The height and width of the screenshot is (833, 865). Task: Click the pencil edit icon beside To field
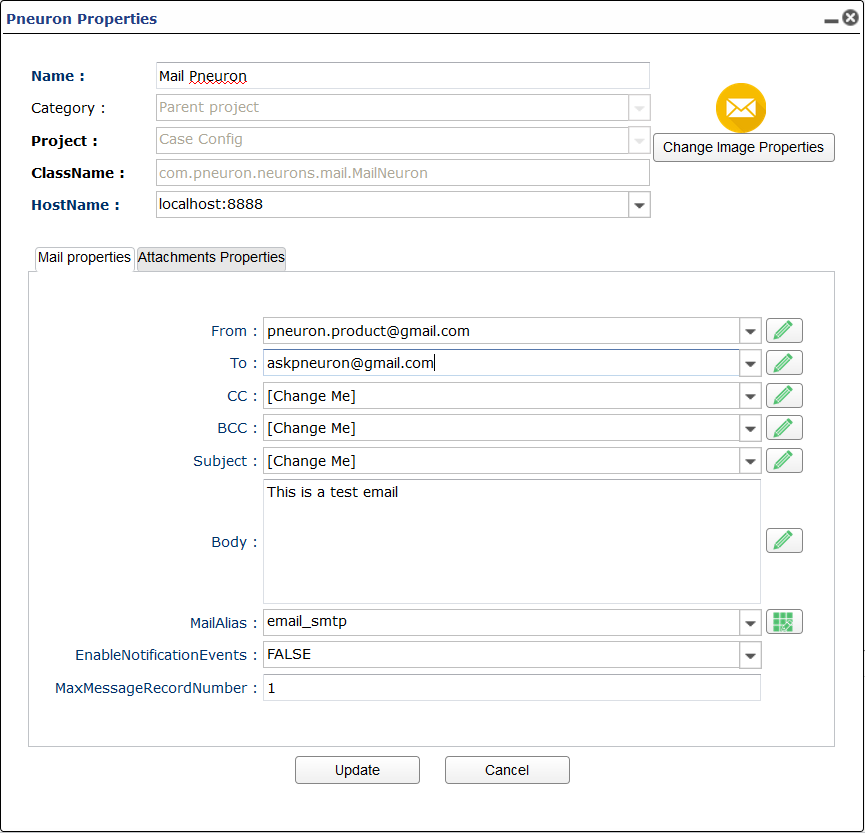[784, 363]
